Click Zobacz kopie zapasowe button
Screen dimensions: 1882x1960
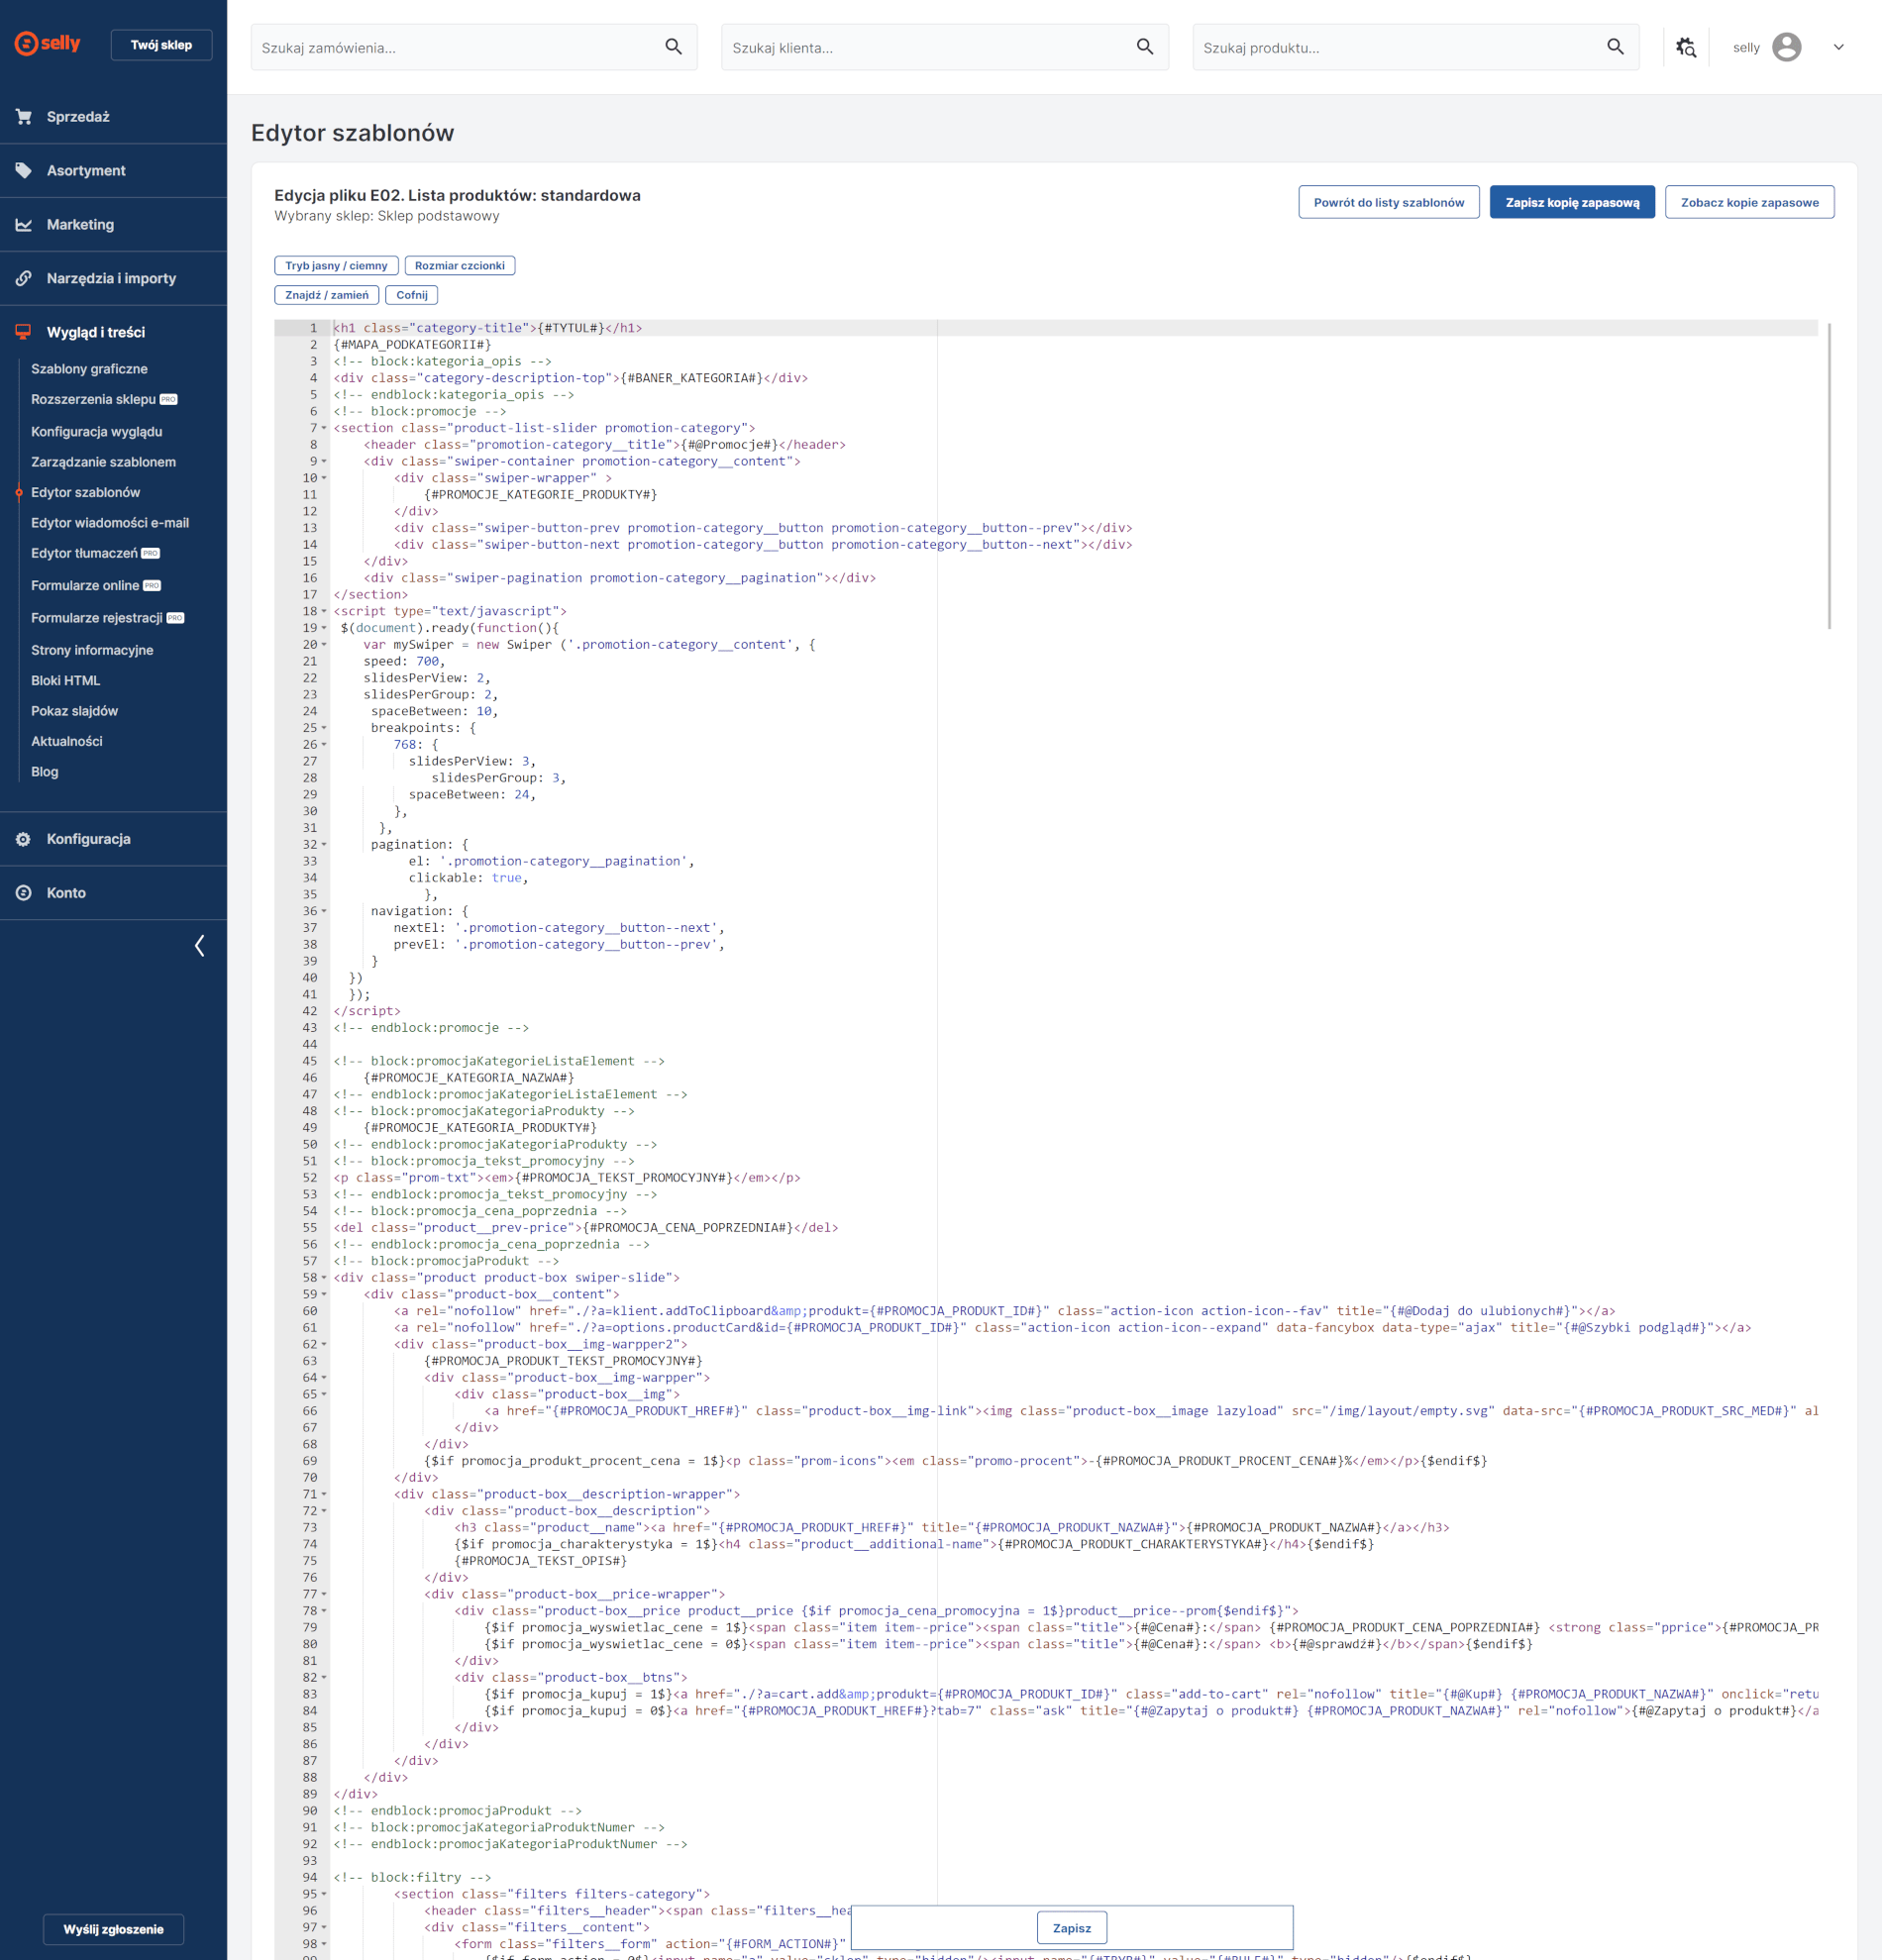pyautogui.click(x=1749, y=202)
